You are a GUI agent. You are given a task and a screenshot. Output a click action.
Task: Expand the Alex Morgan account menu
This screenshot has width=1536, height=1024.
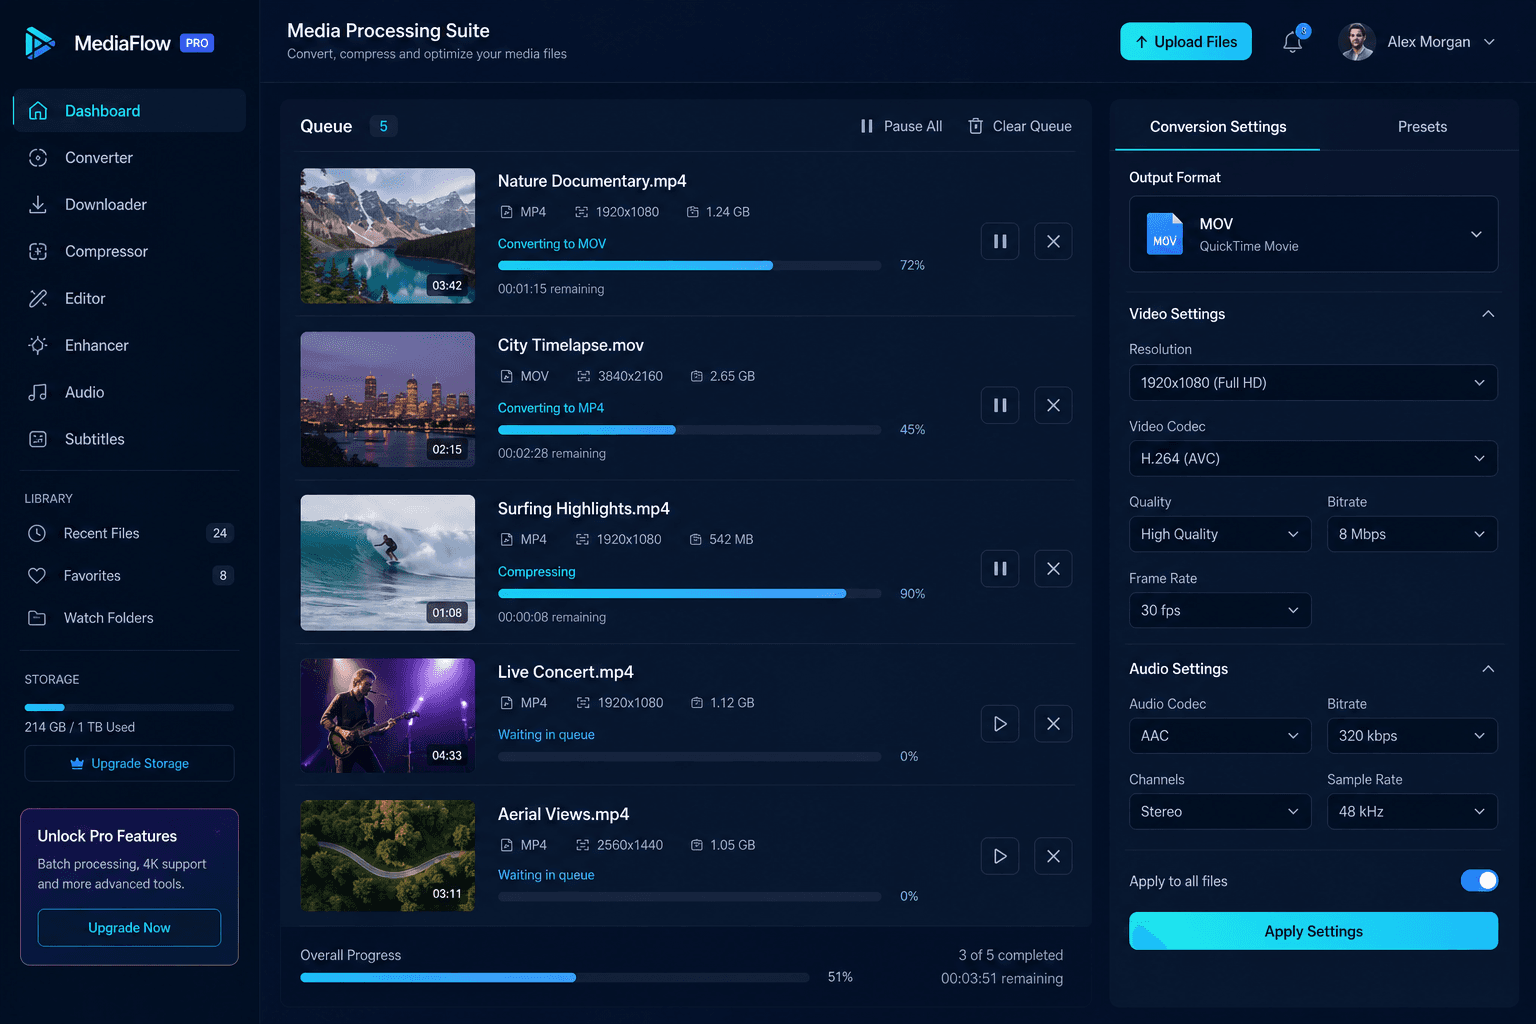point(1489,42)
